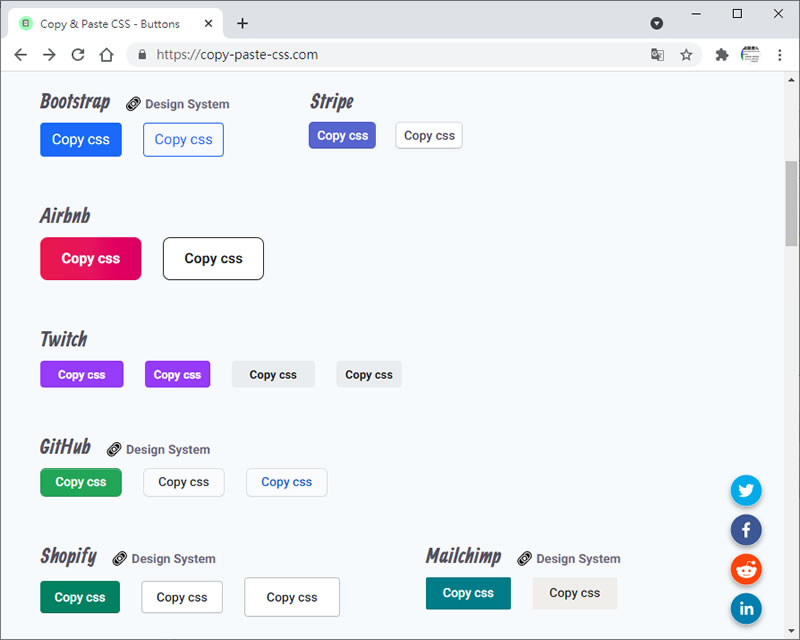Copy the Bootstrap outlined blue button CSS
Viewport: 800px width, 640px height.
pos(183,139)
